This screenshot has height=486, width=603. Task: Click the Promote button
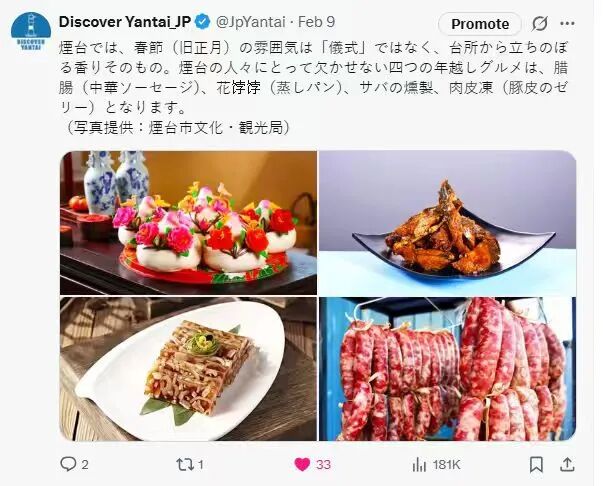click(480, 24)
